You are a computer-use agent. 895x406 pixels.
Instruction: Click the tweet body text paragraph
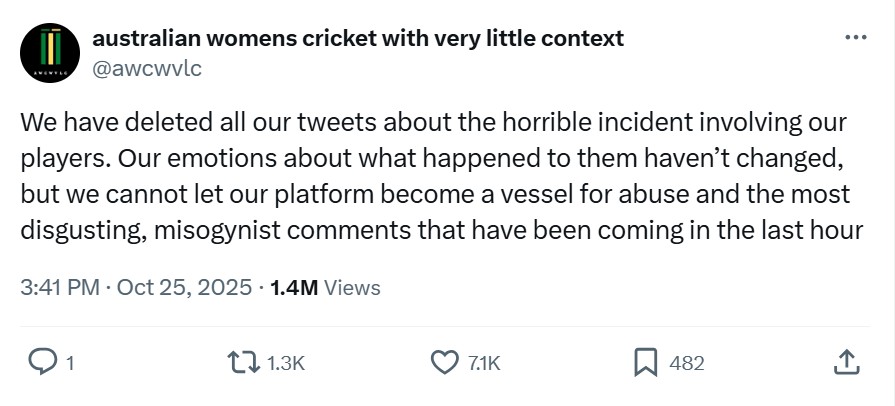tap(440, 176)
